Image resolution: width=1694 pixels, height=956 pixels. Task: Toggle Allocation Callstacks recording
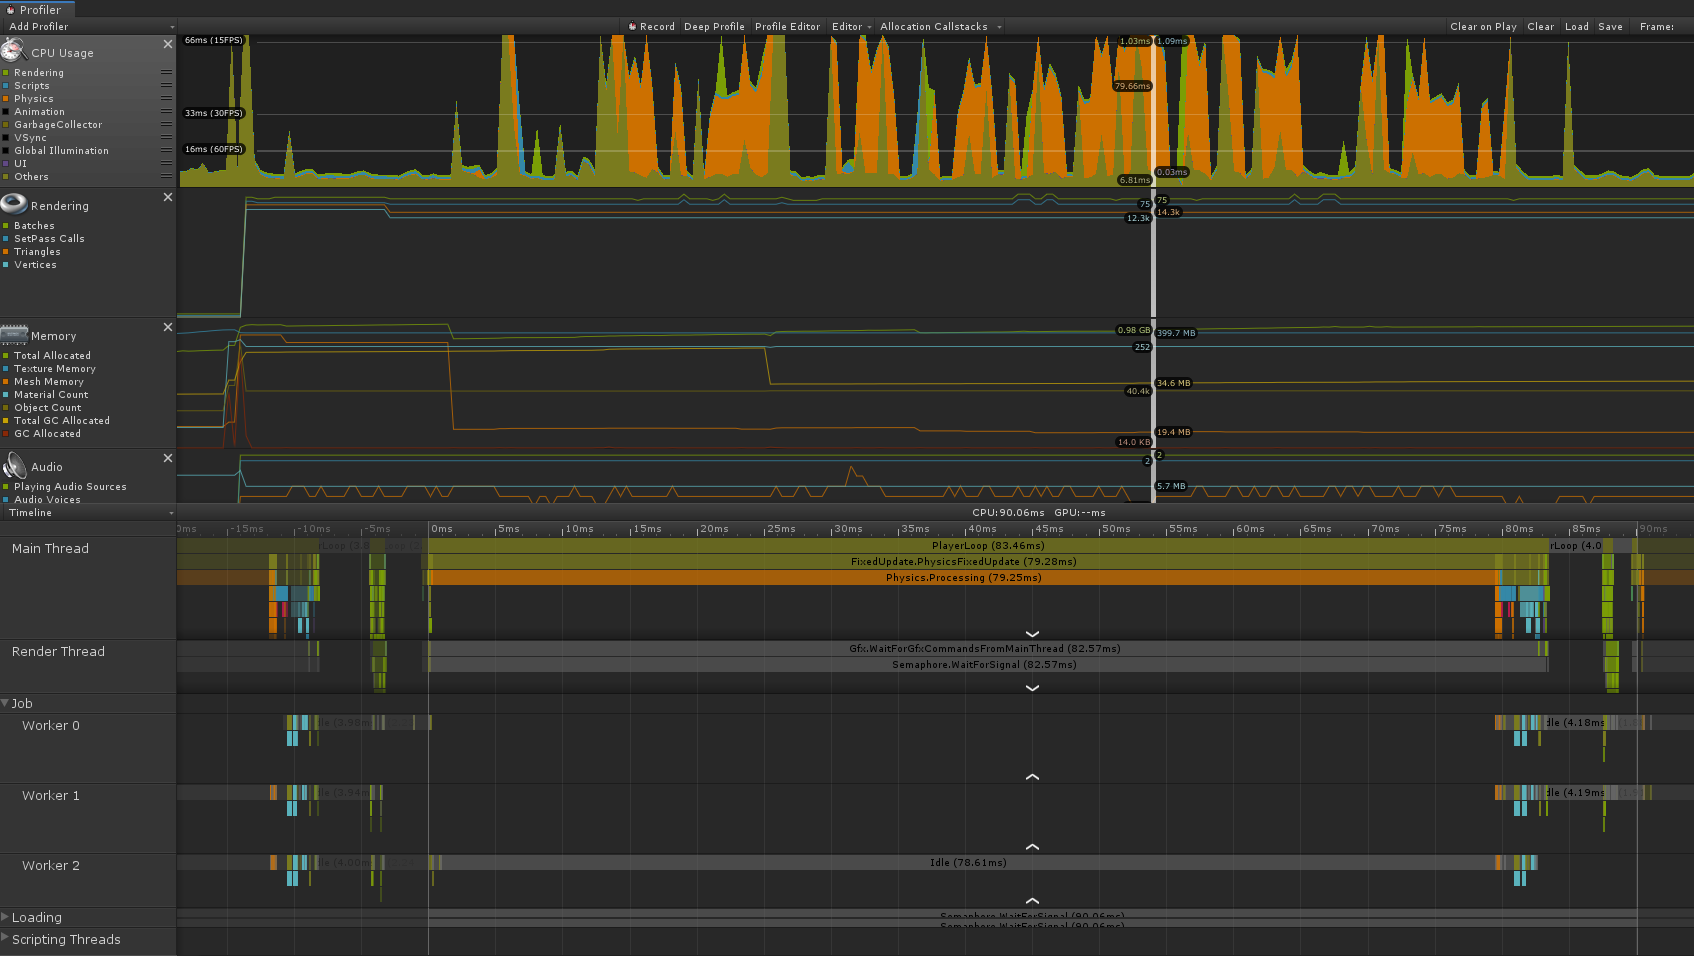point(934,27)
